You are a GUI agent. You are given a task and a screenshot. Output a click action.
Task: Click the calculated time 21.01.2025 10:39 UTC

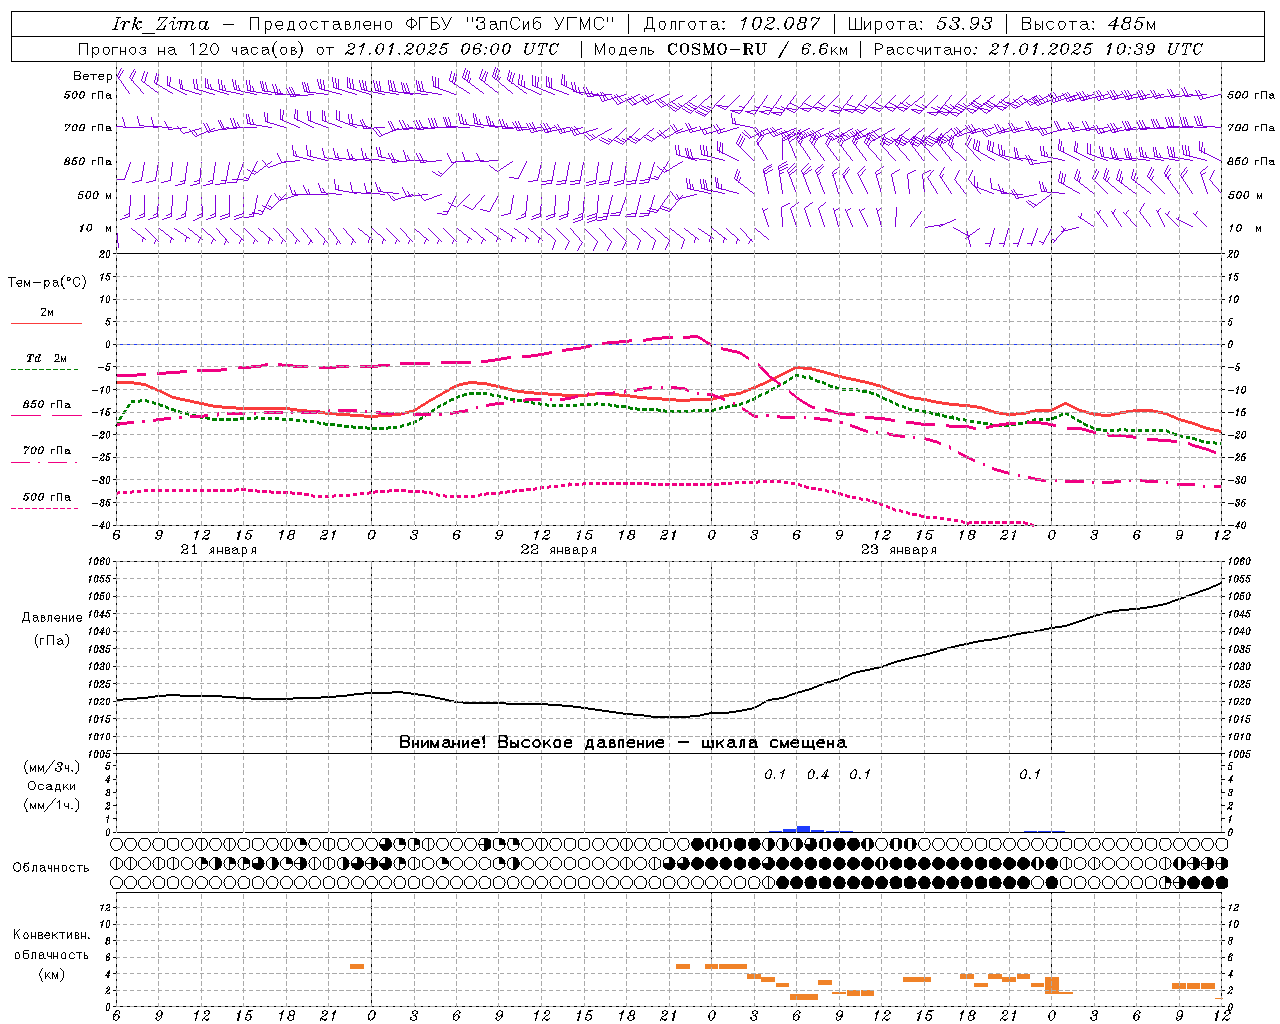(x=1096, y=49)
